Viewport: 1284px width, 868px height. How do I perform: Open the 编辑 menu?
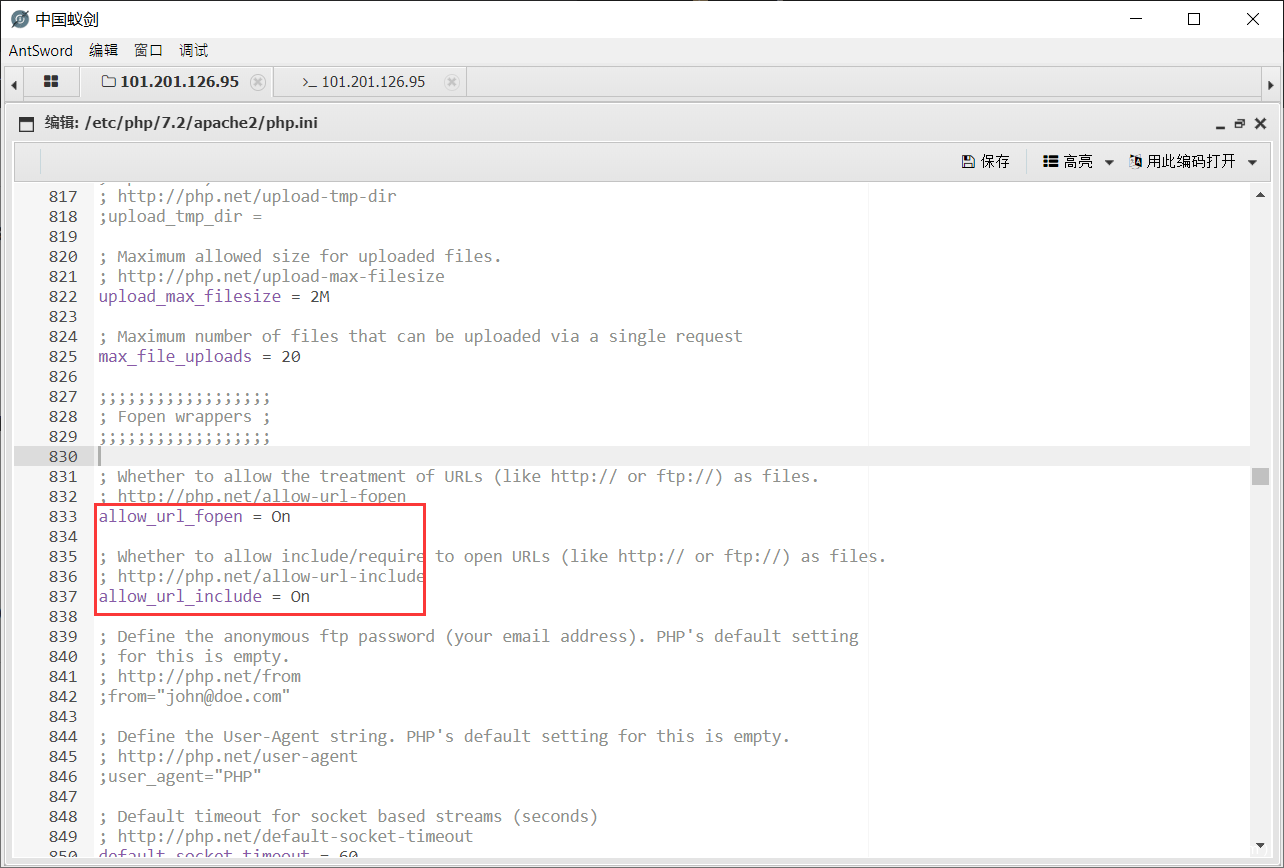click(103, 50)
